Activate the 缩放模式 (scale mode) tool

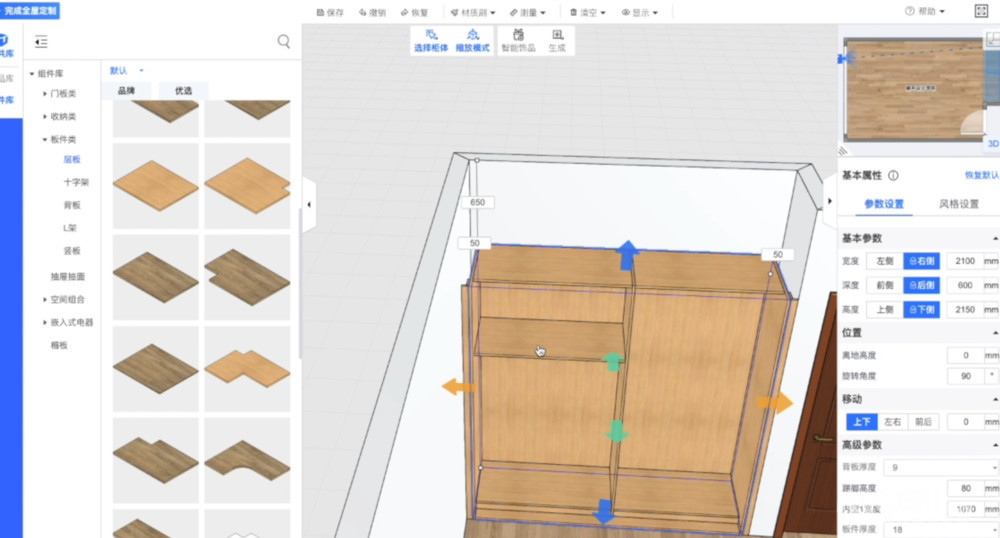(472, 35)
